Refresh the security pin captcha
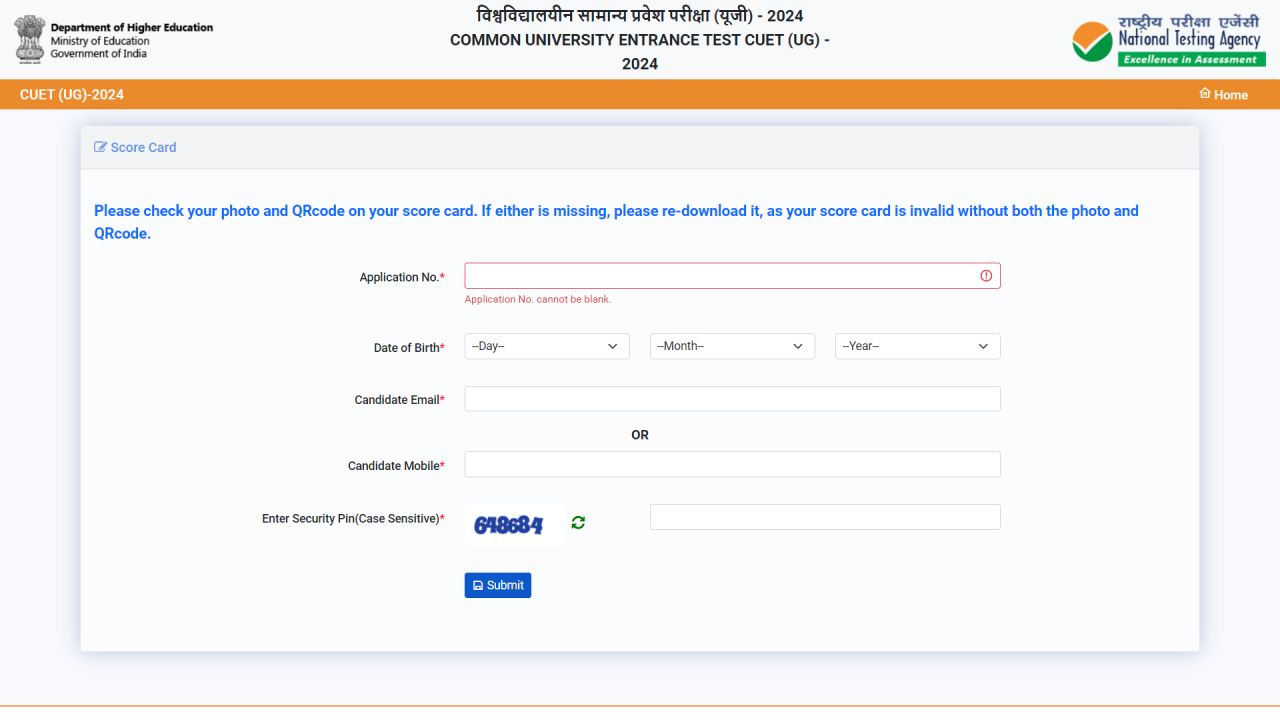The height and width of the screenshot is (720, 1280). coord(578,522)
